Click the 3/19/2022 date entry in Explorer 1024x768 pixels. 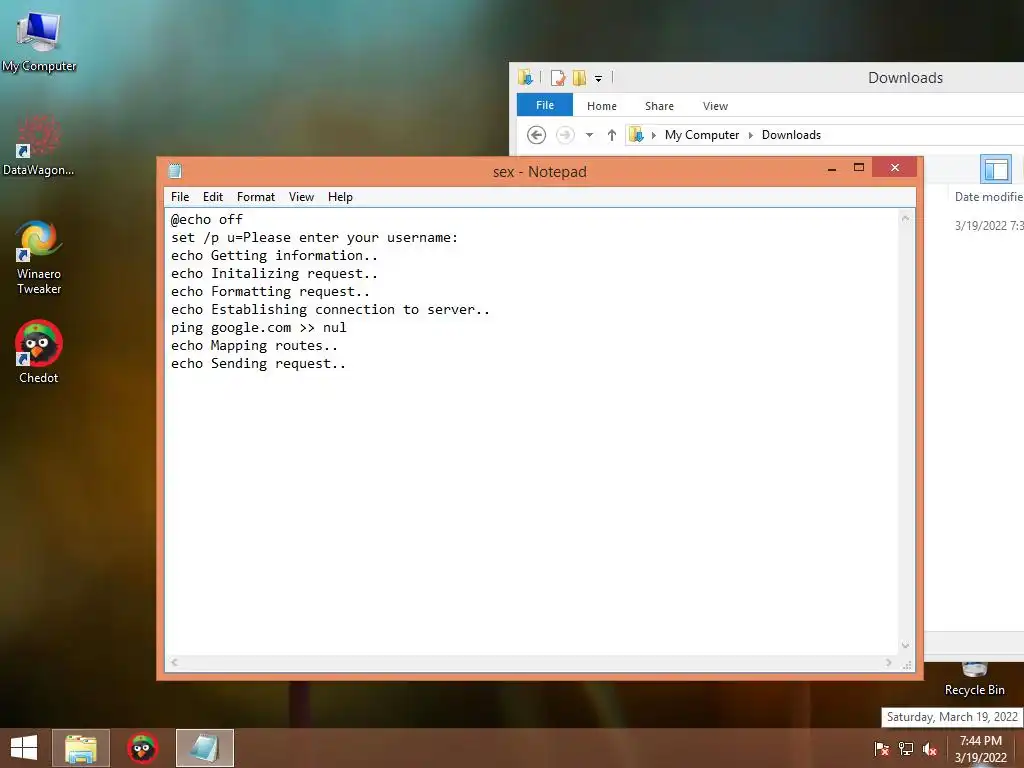(x=989, y=226)
